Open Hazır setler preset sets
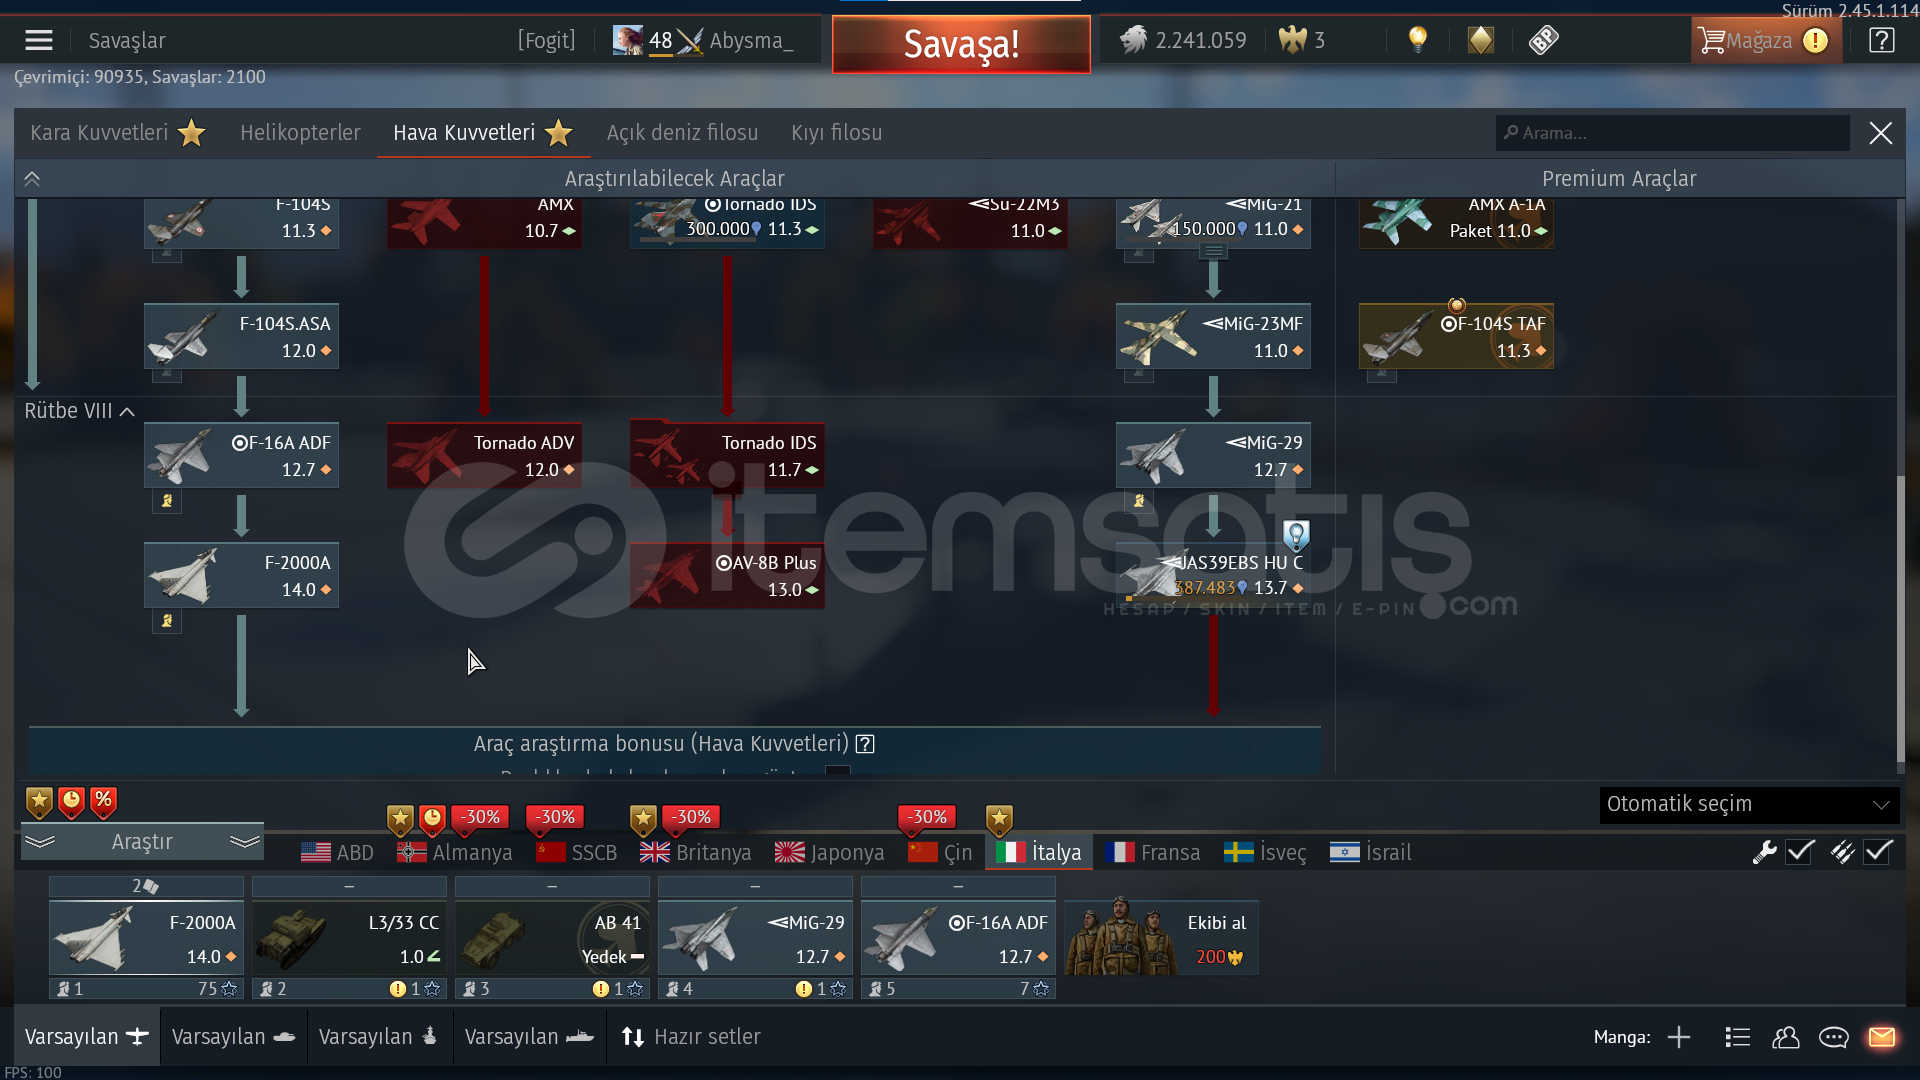This screenshot has width=1920, height=1080. tap(691, 1037)
